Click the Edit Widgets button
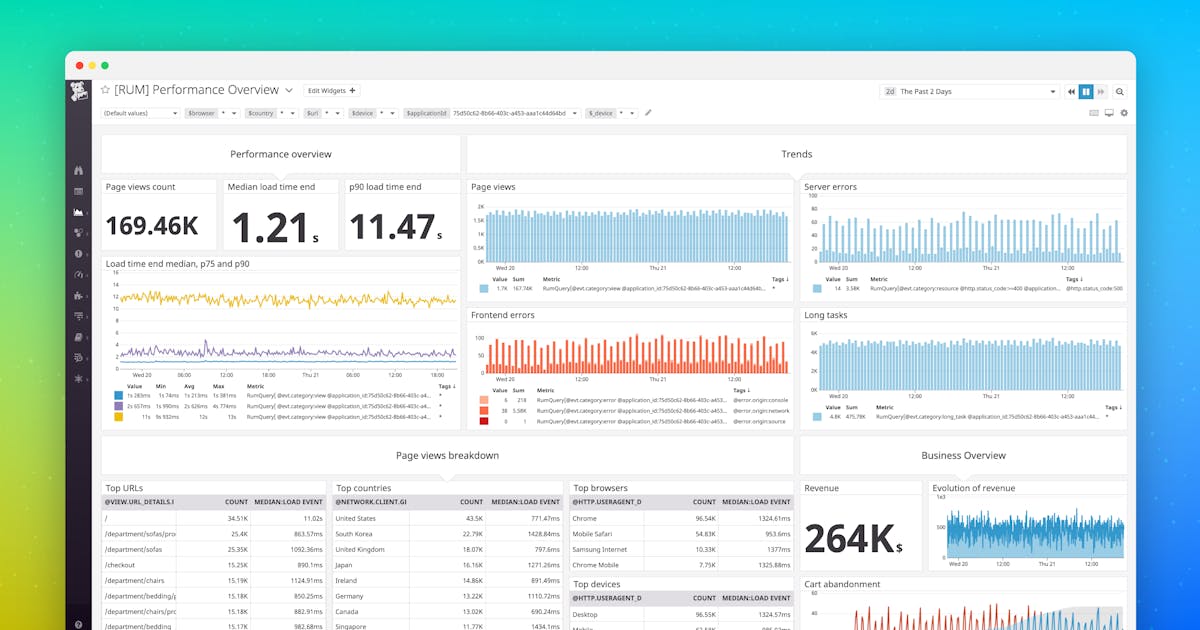1200x630 pixels. [330, 90]
